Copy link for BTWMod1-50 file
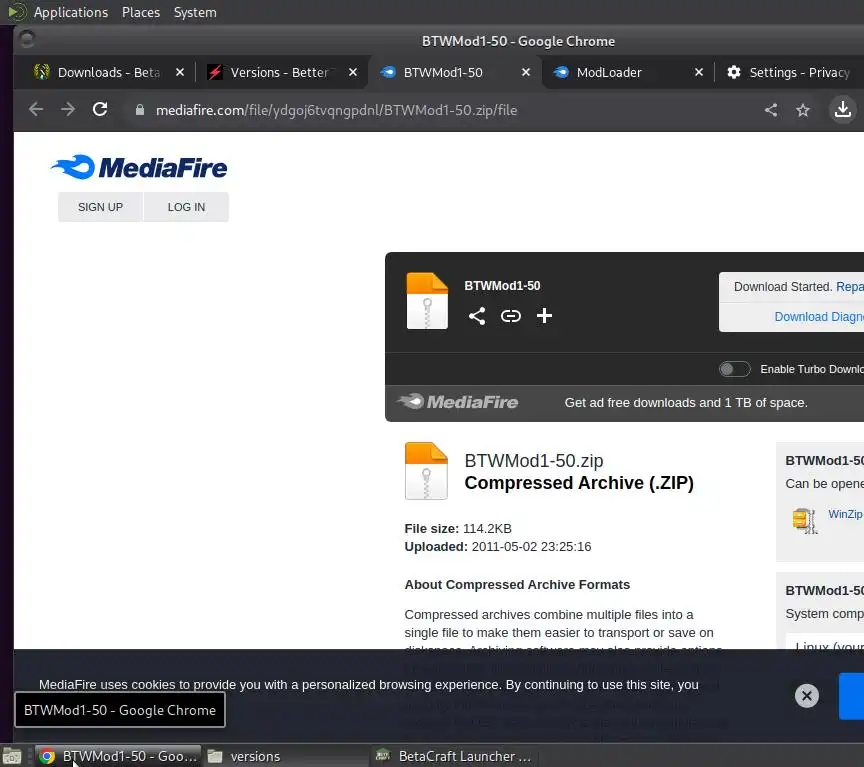 tap(511, 316)
